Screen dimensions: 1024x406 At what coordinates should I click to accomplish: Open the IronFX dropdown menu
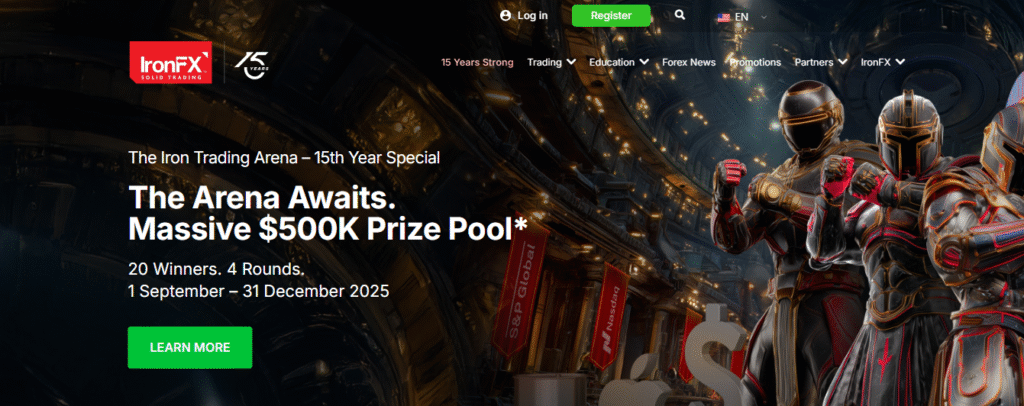point(882,62)
